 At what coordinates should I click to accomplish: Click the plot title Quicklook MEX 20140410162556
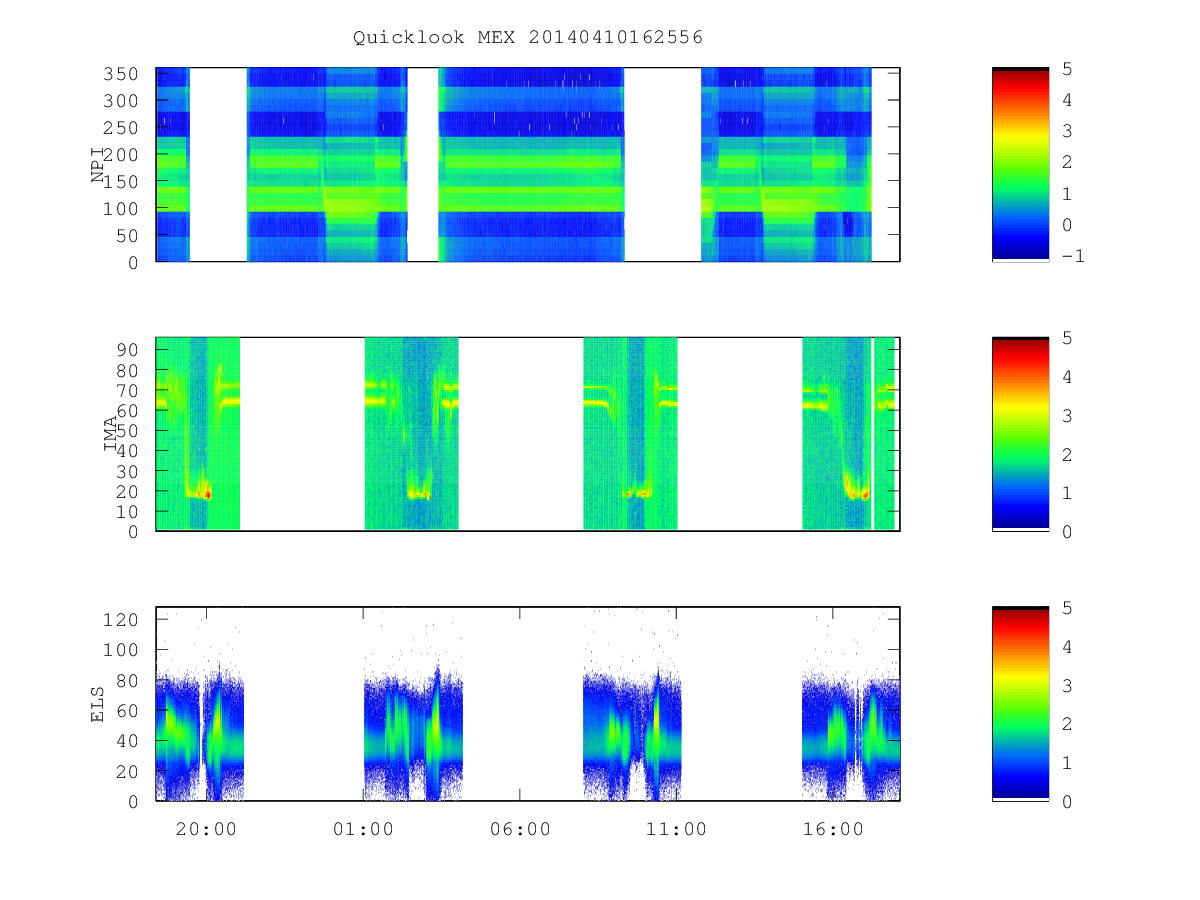click(x=528, y=37)
